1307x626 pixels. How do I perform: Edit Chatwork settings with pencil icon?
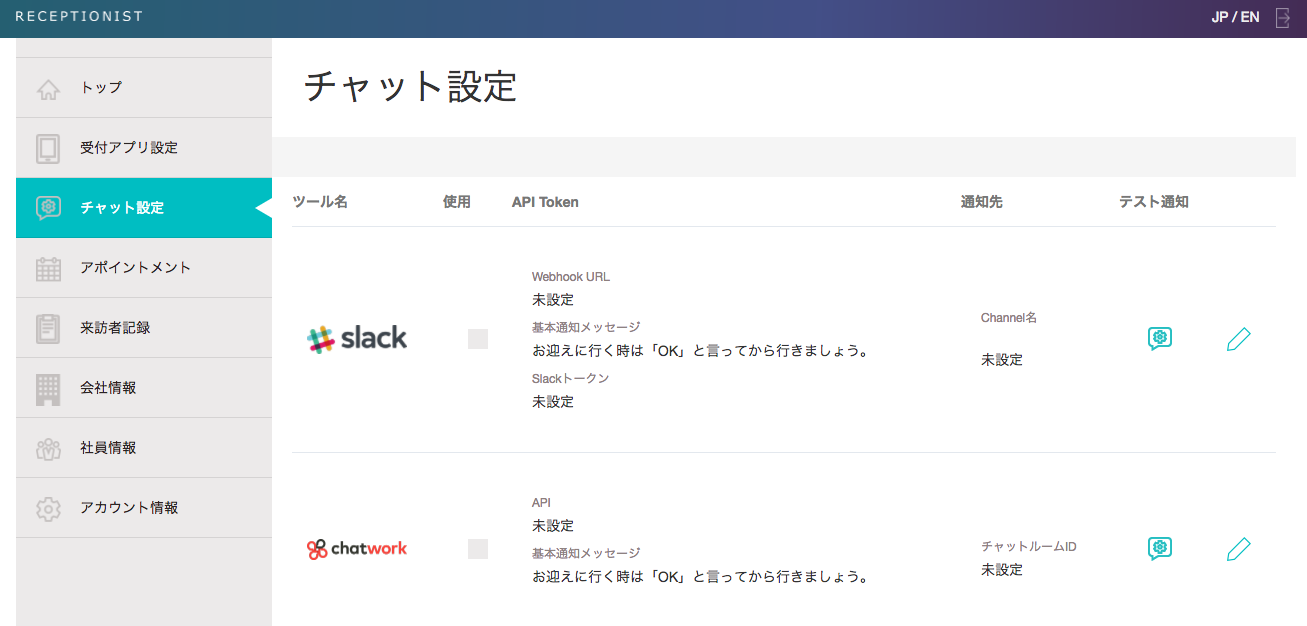pyautogui.click(x=1238, y=549)
